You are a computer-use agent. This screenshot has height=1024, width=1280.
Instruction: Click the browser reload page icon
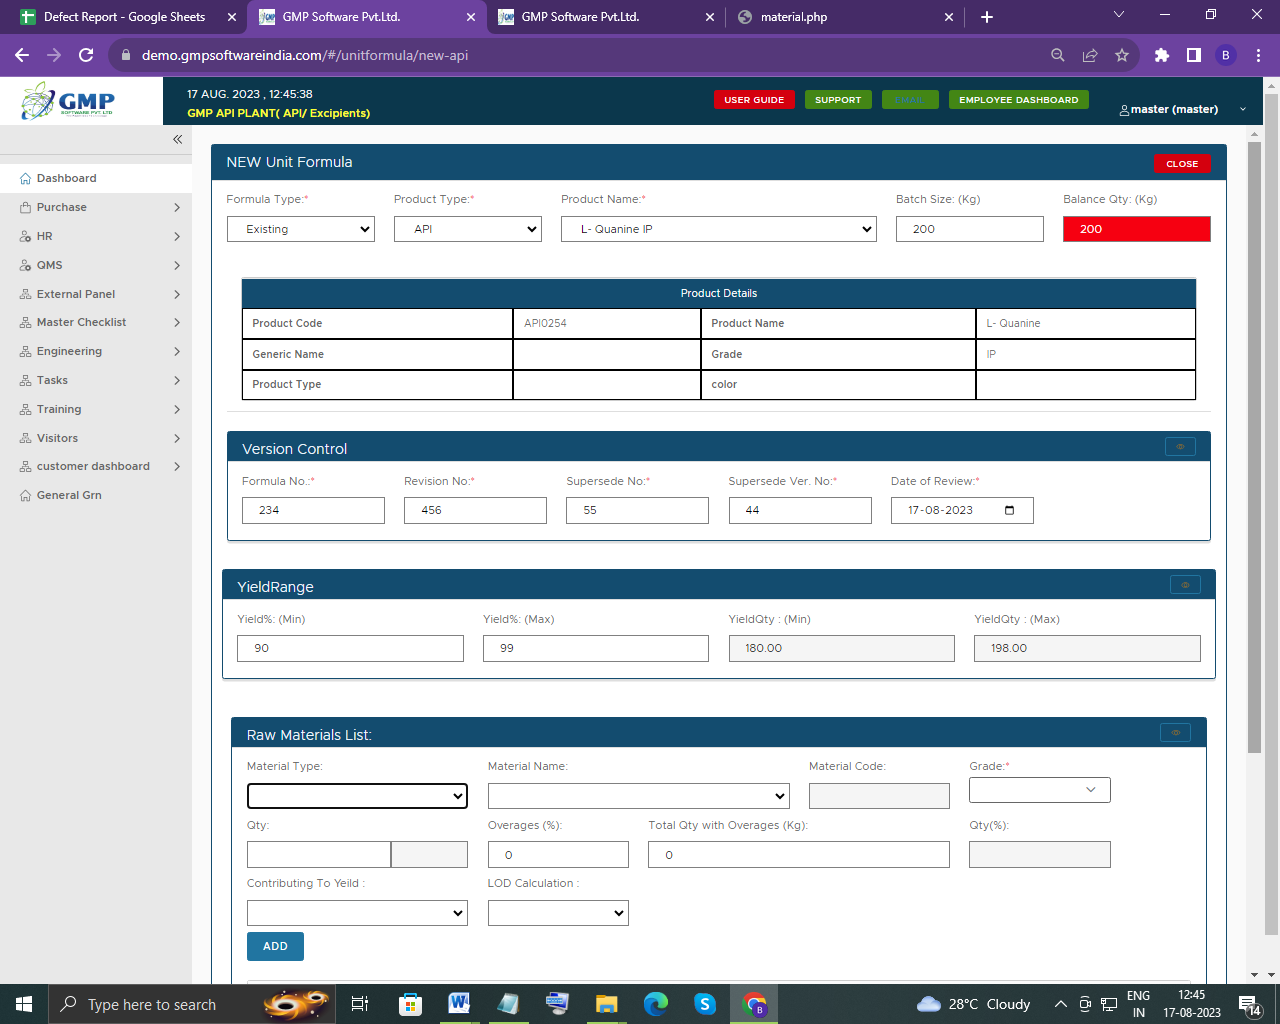pos(86,55)
